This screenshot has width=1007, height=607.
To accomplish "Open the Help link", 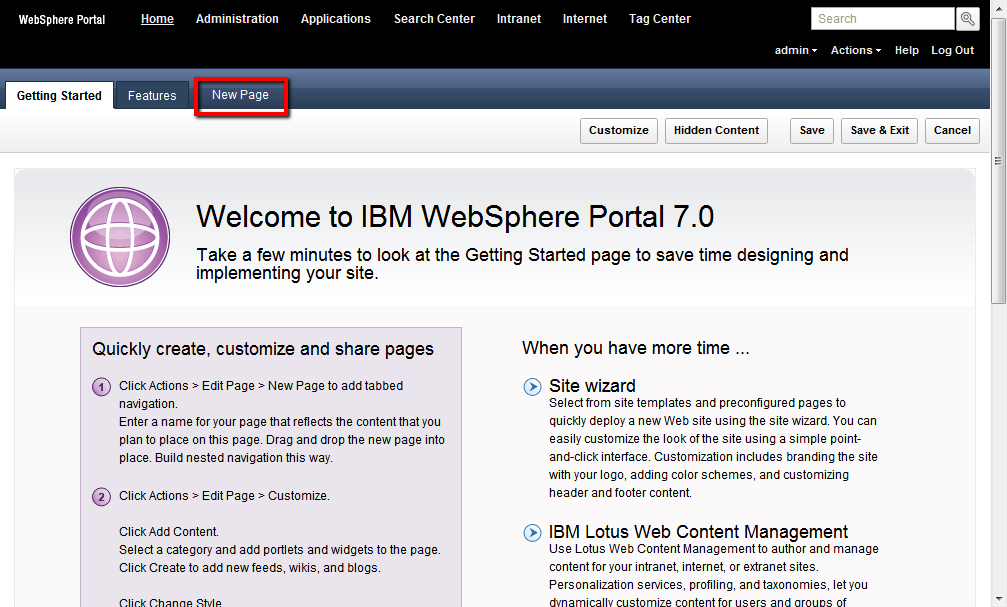I will [907, 50].
